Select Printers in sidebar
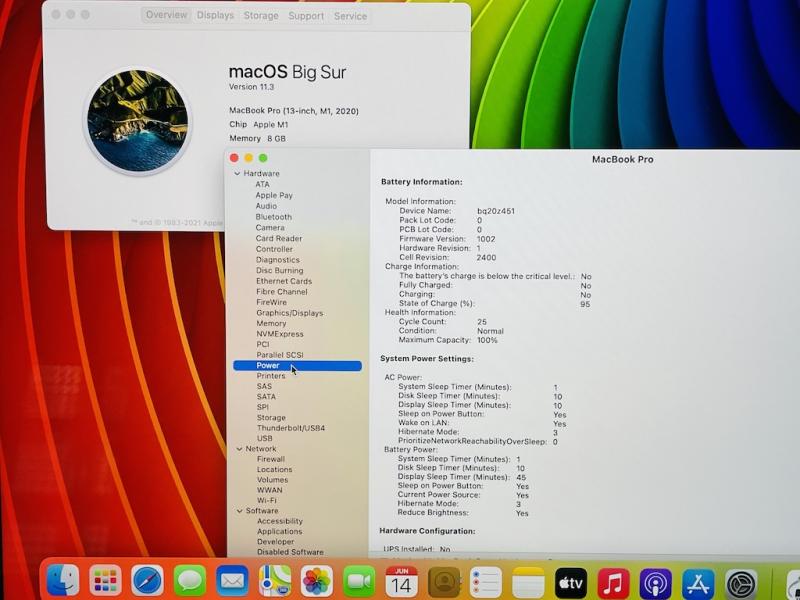The image size is (800, 600). point(271,376)
